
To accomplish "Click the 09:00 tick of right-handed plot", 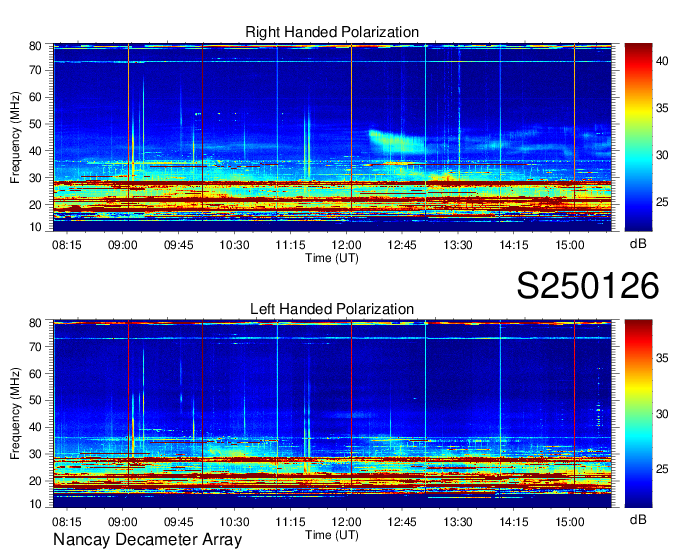I will [123, 245].
